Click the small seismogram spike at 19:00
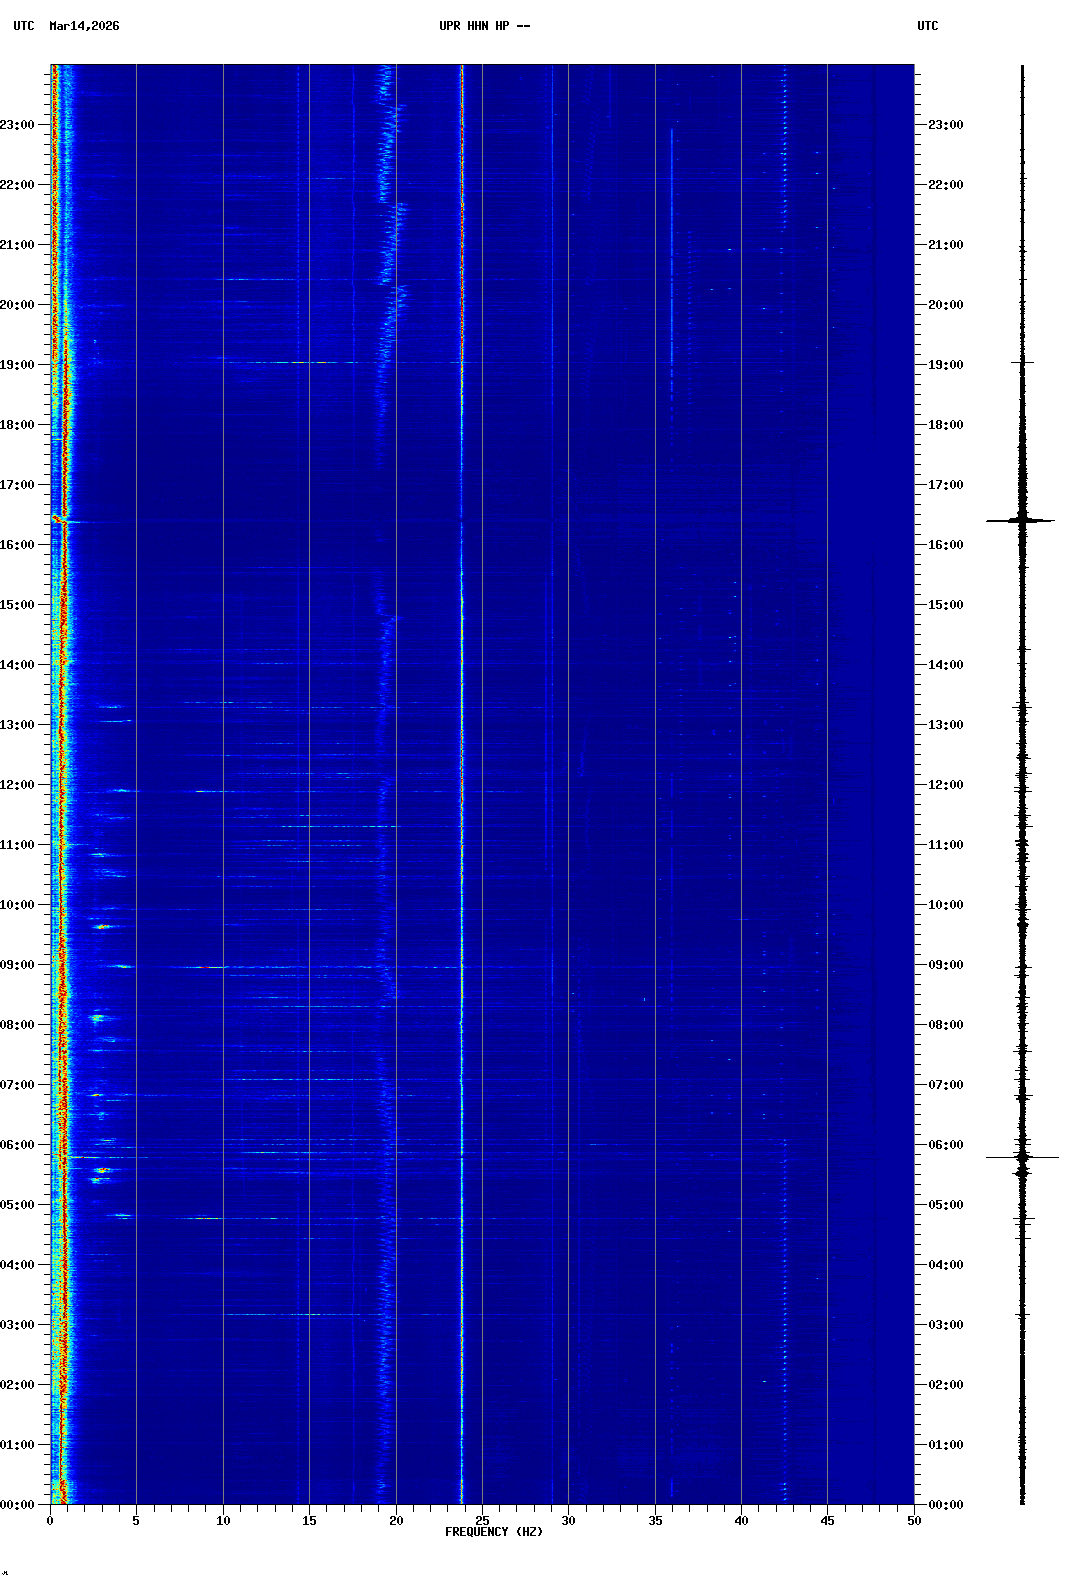This screenshot has width=1066, height=1584. 1022,362
